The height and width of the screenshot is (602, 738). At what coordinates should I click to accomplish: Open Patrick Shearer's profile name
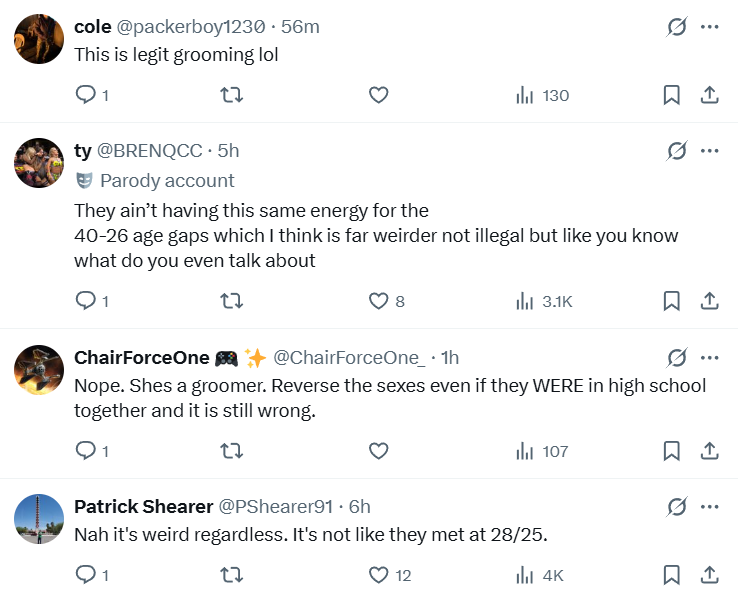pyautogui.click(x=143, y=506)
